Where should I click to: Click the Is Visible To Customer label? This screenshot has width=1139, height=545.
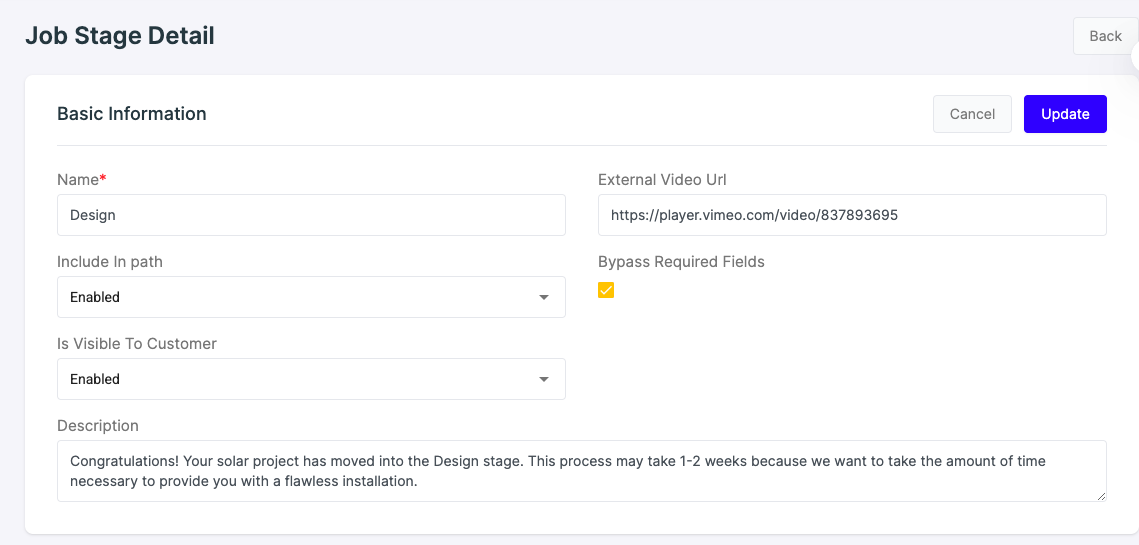(137, 344)
